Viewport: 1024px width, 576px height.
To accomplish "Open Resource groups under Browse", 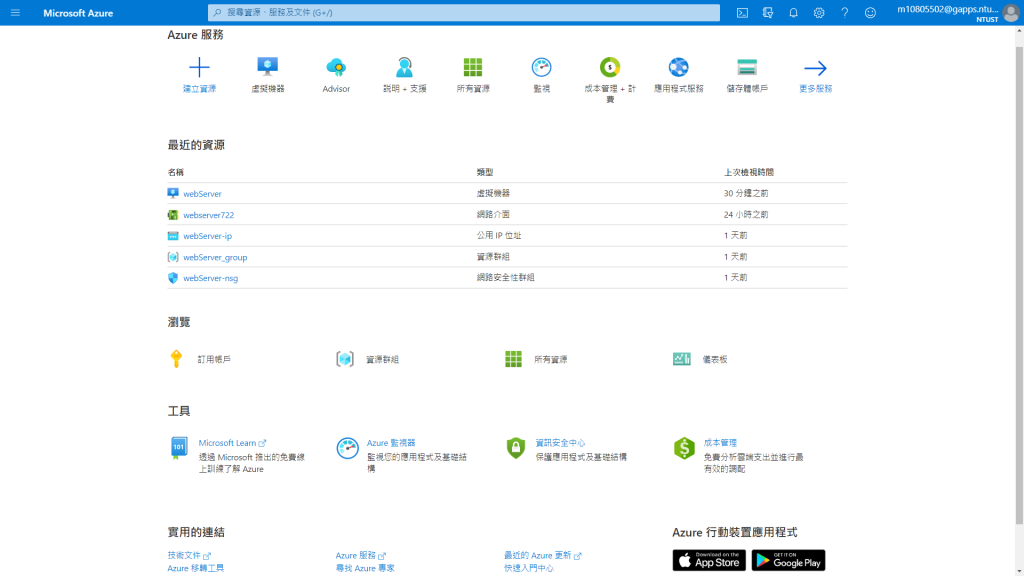I will (367, 359).
